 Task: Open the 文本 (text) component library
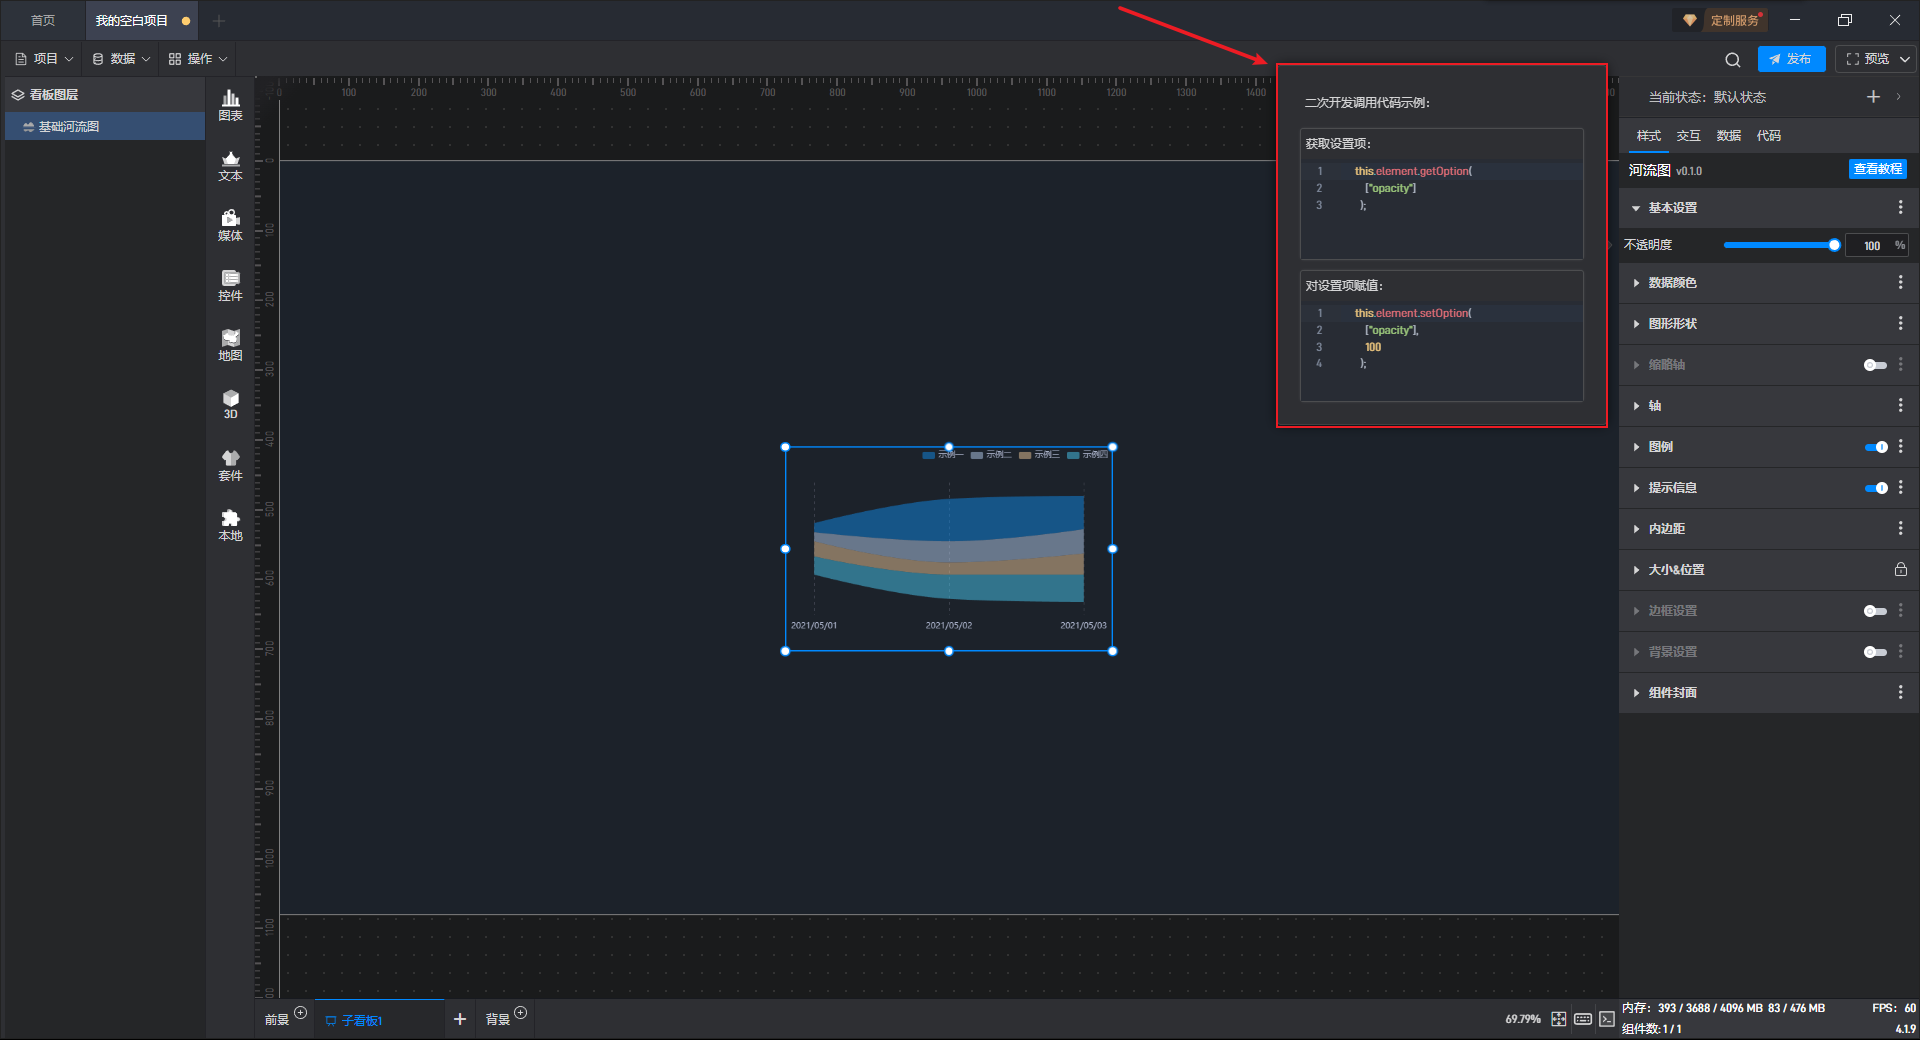(x=230, y=165)
